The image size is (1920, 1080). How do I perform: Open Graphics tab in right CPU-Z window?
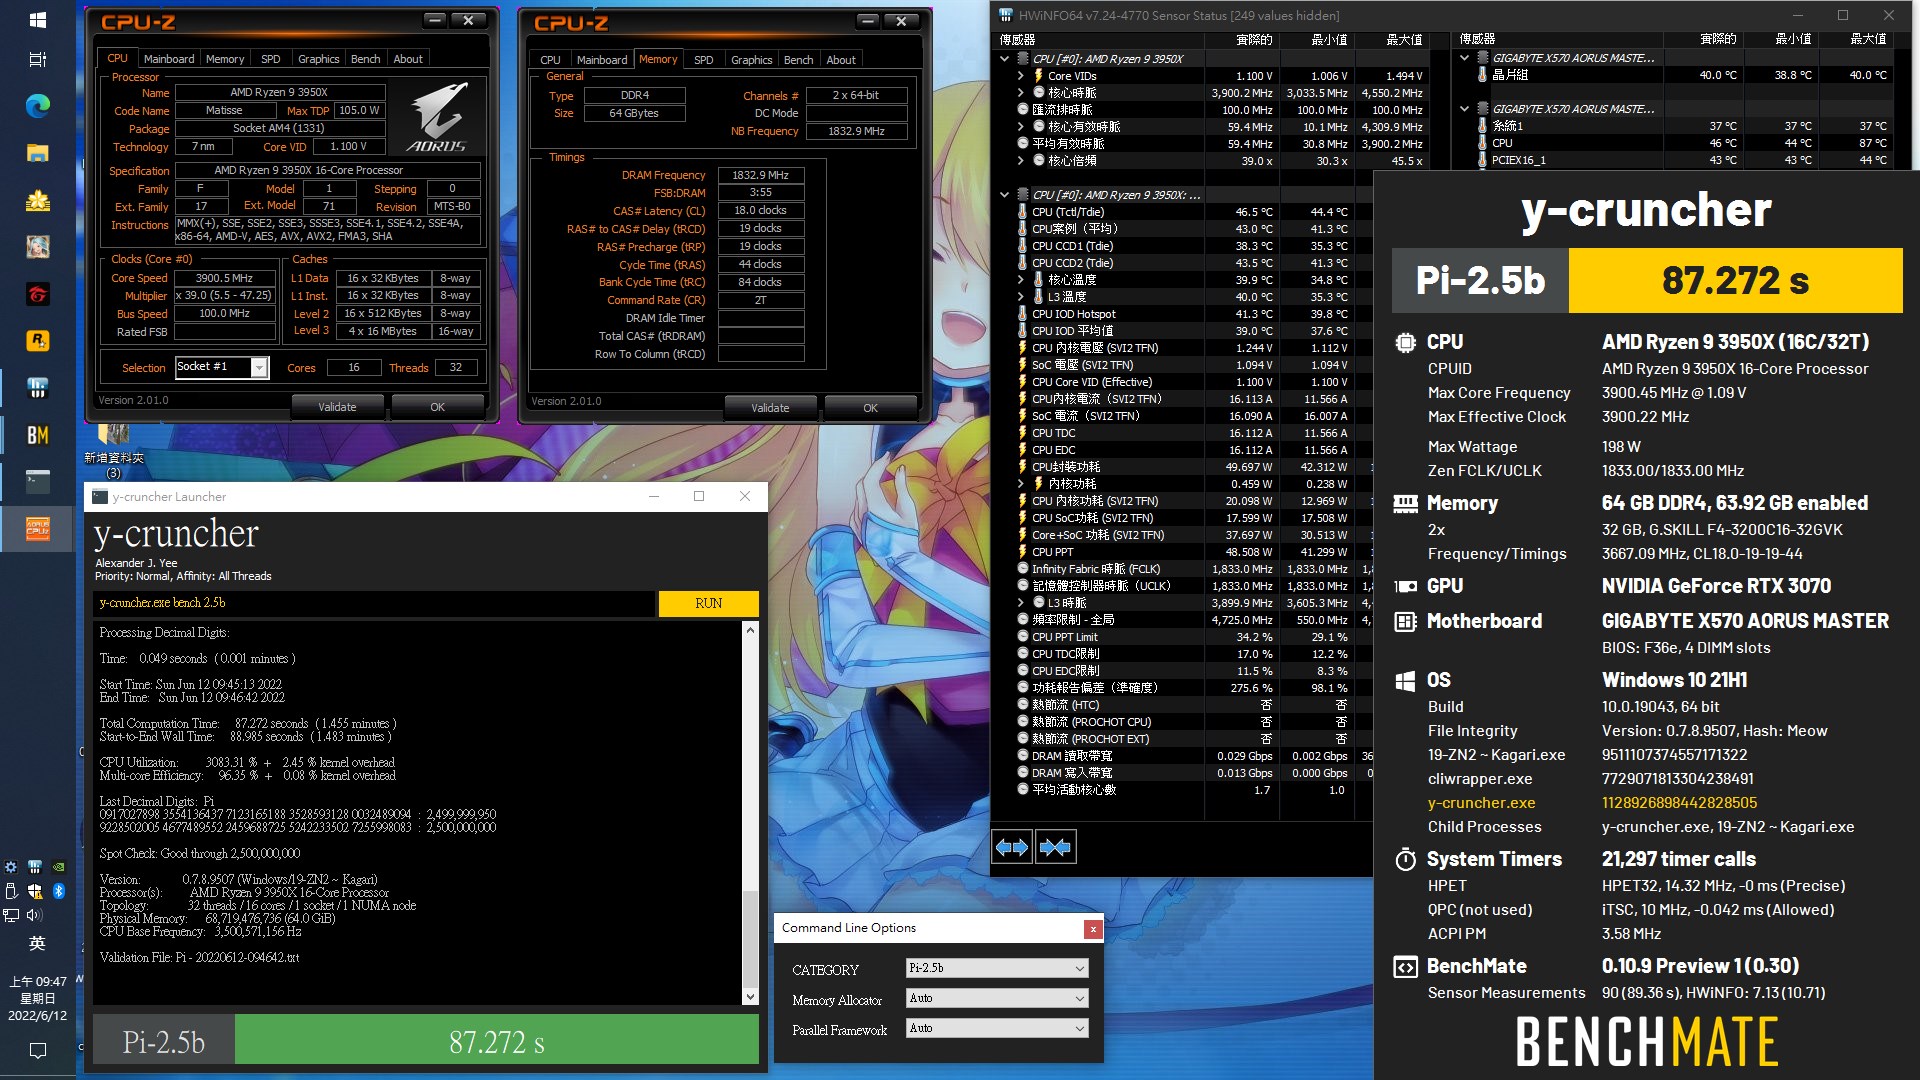pyautogui.click(x=751, y=60)
